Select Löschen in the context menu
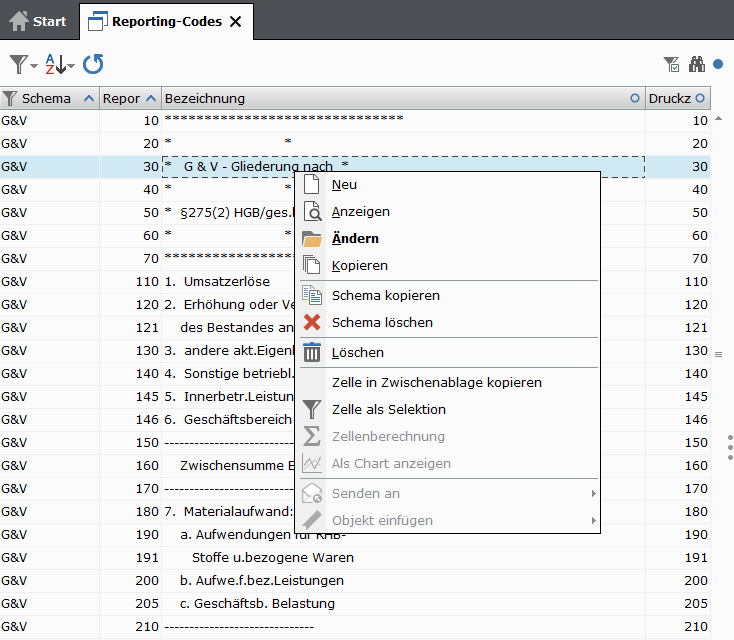734x640 pixels. pyautogui.click(x=449, y=353)
